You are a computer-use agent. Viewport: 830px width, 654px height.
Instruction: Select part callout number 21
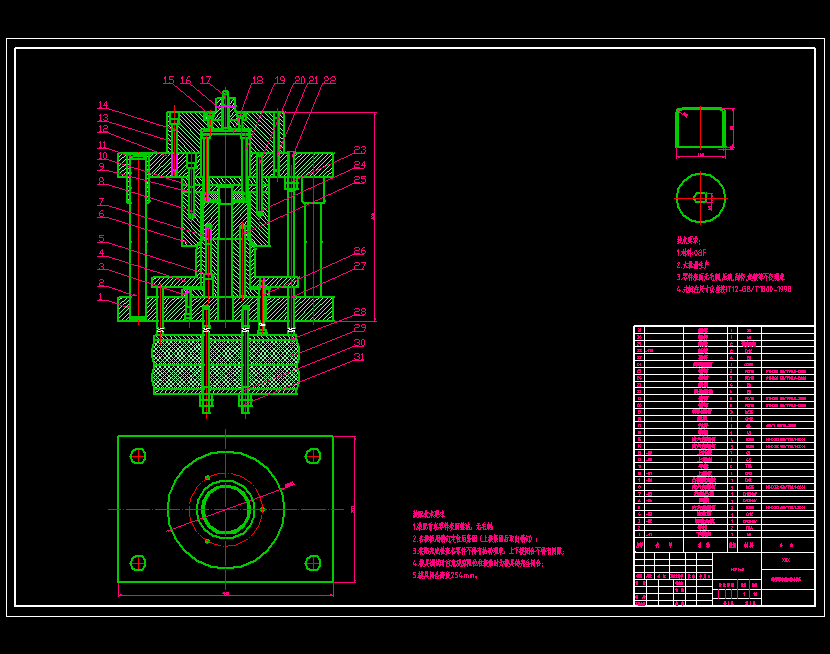[x=313, y=80]
